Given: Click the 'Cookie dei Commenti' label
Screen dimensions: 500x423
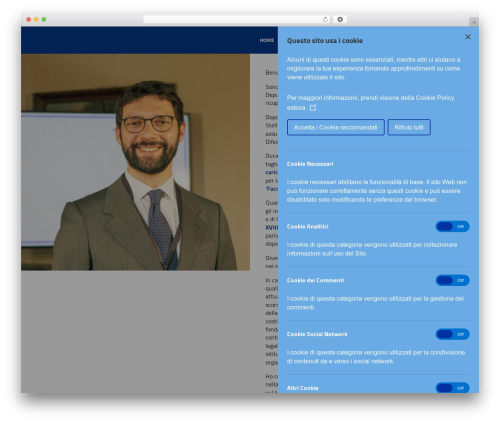Looking at the screenshot, I should coord(315,280).
